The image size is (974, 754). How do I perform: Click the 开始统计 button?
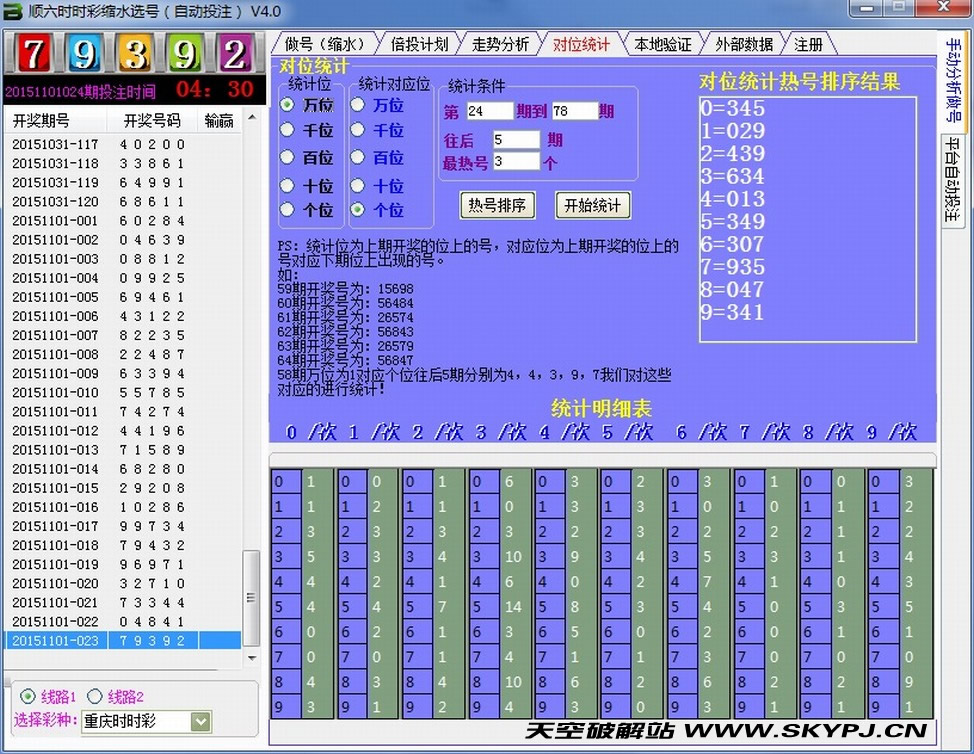pos(593,205)
